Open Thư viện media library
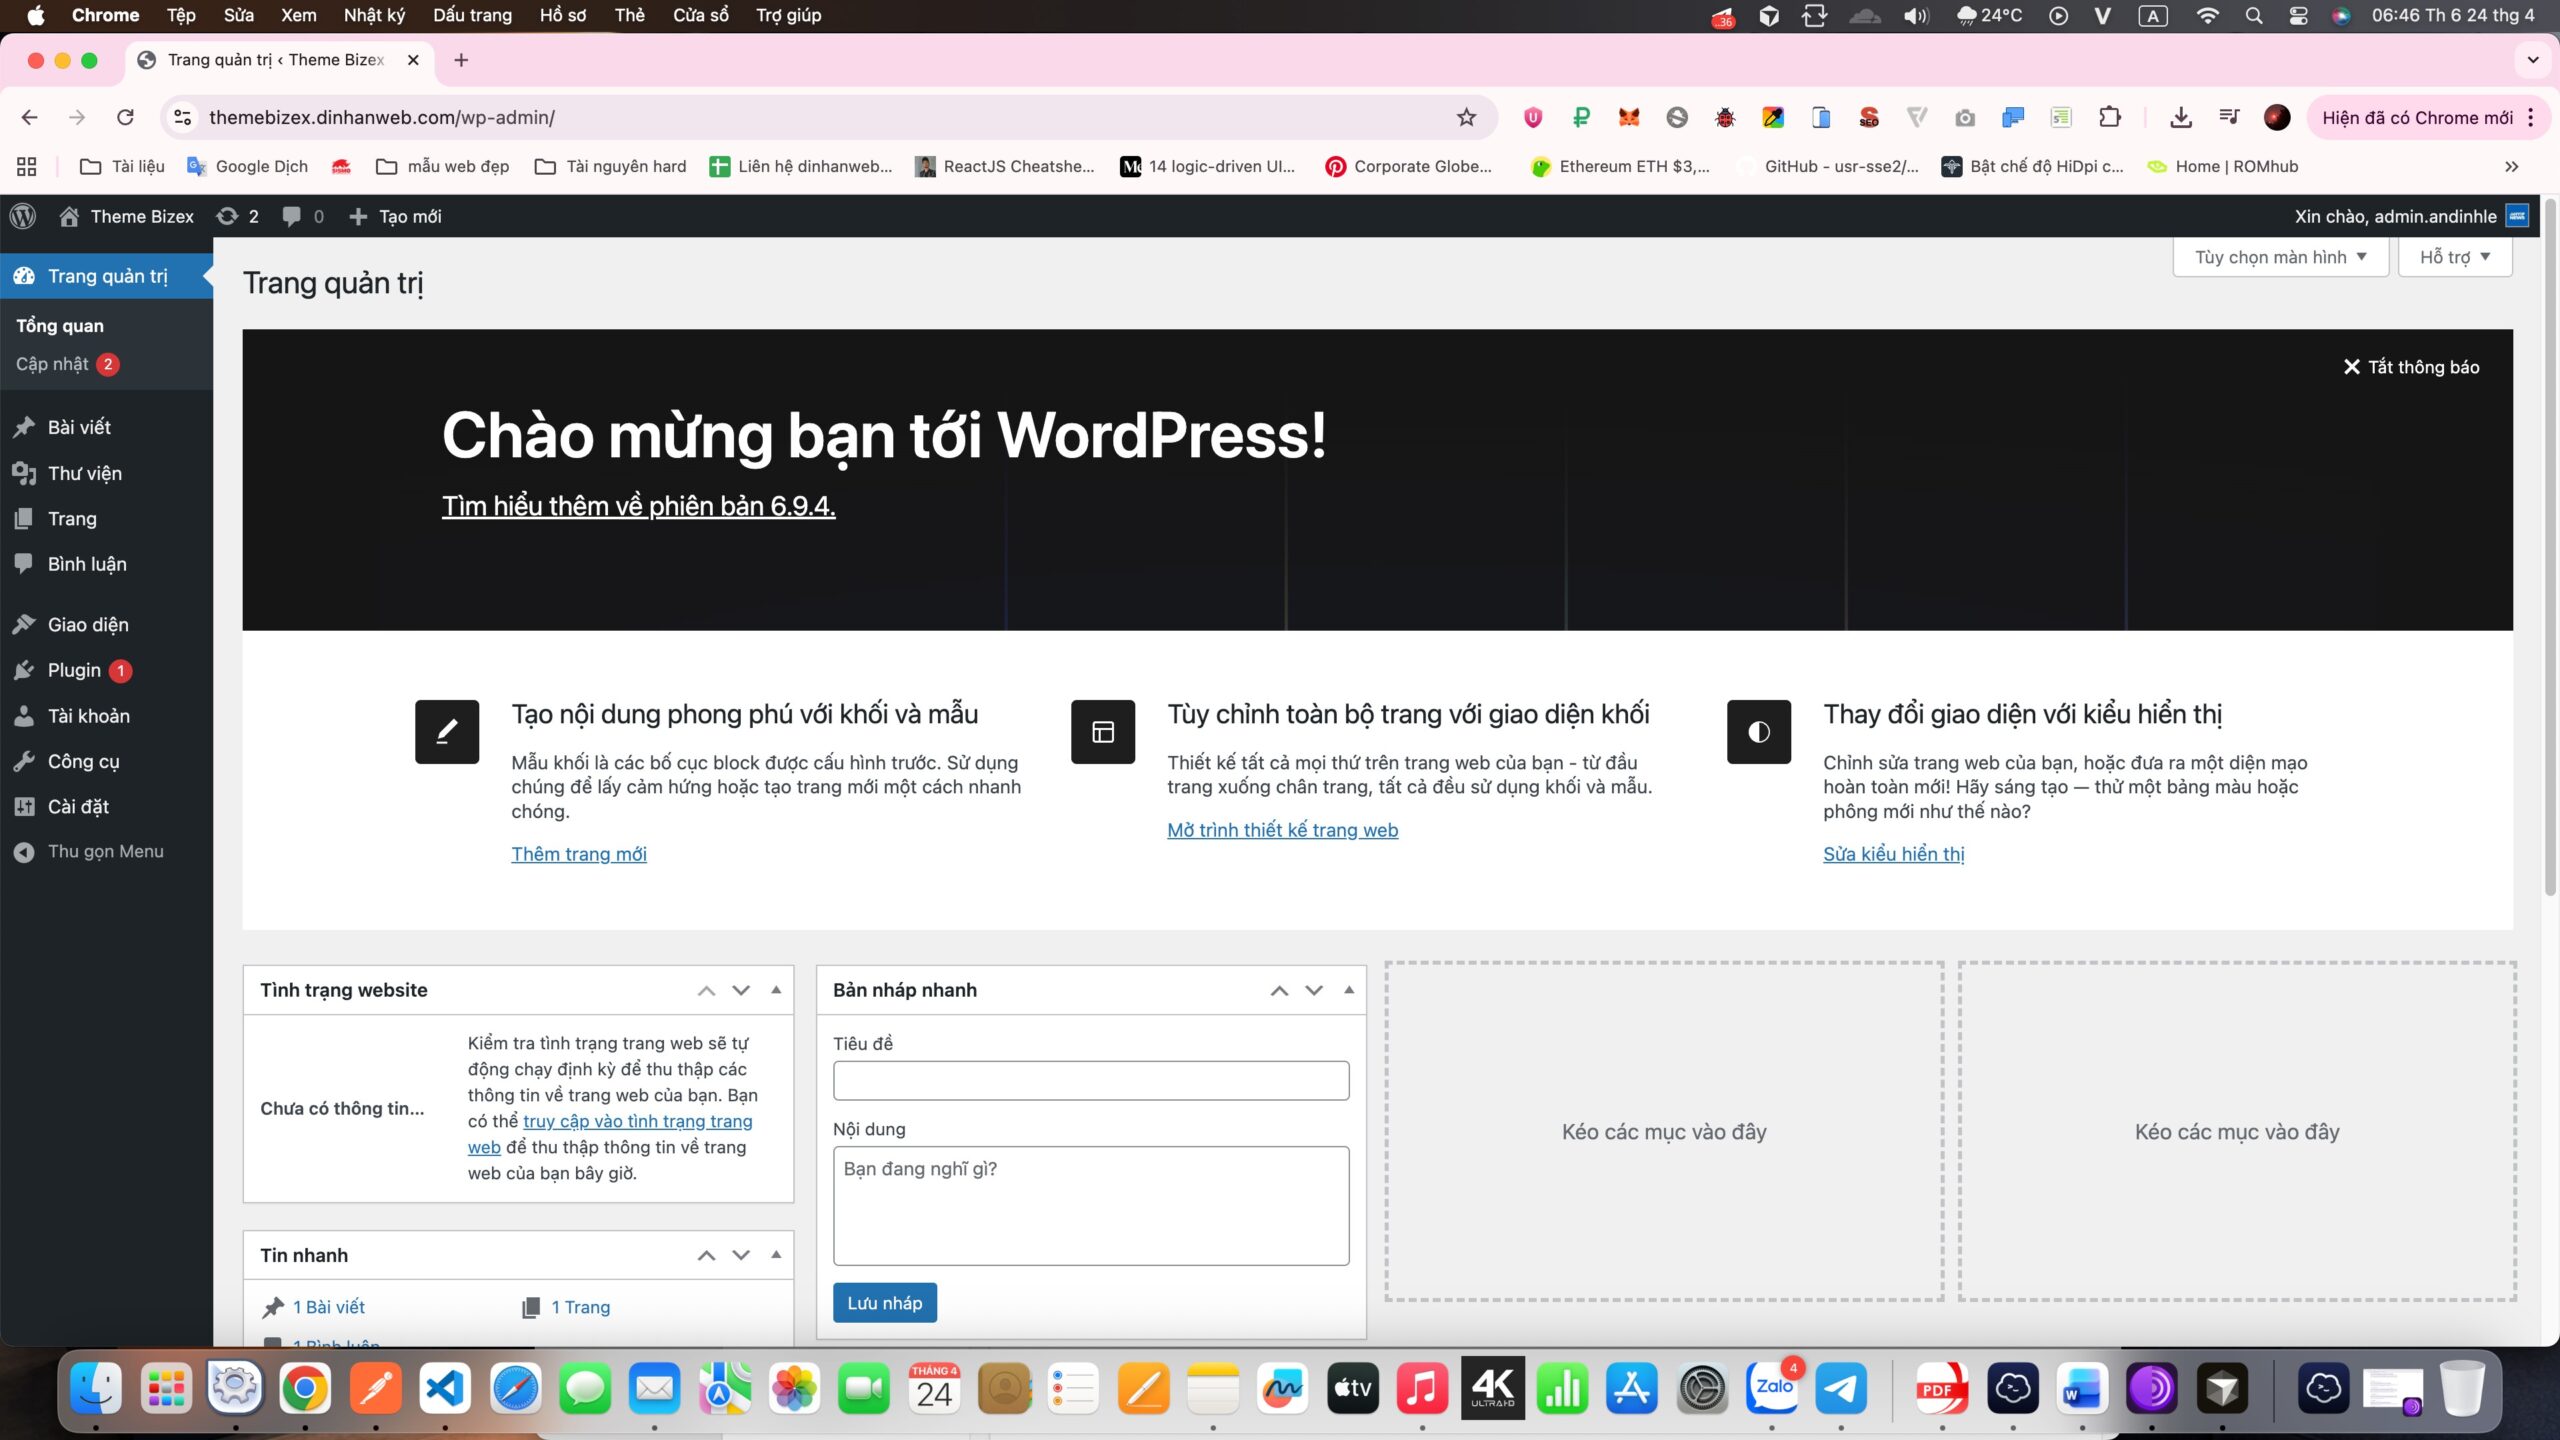 click(x=84, y=473)
